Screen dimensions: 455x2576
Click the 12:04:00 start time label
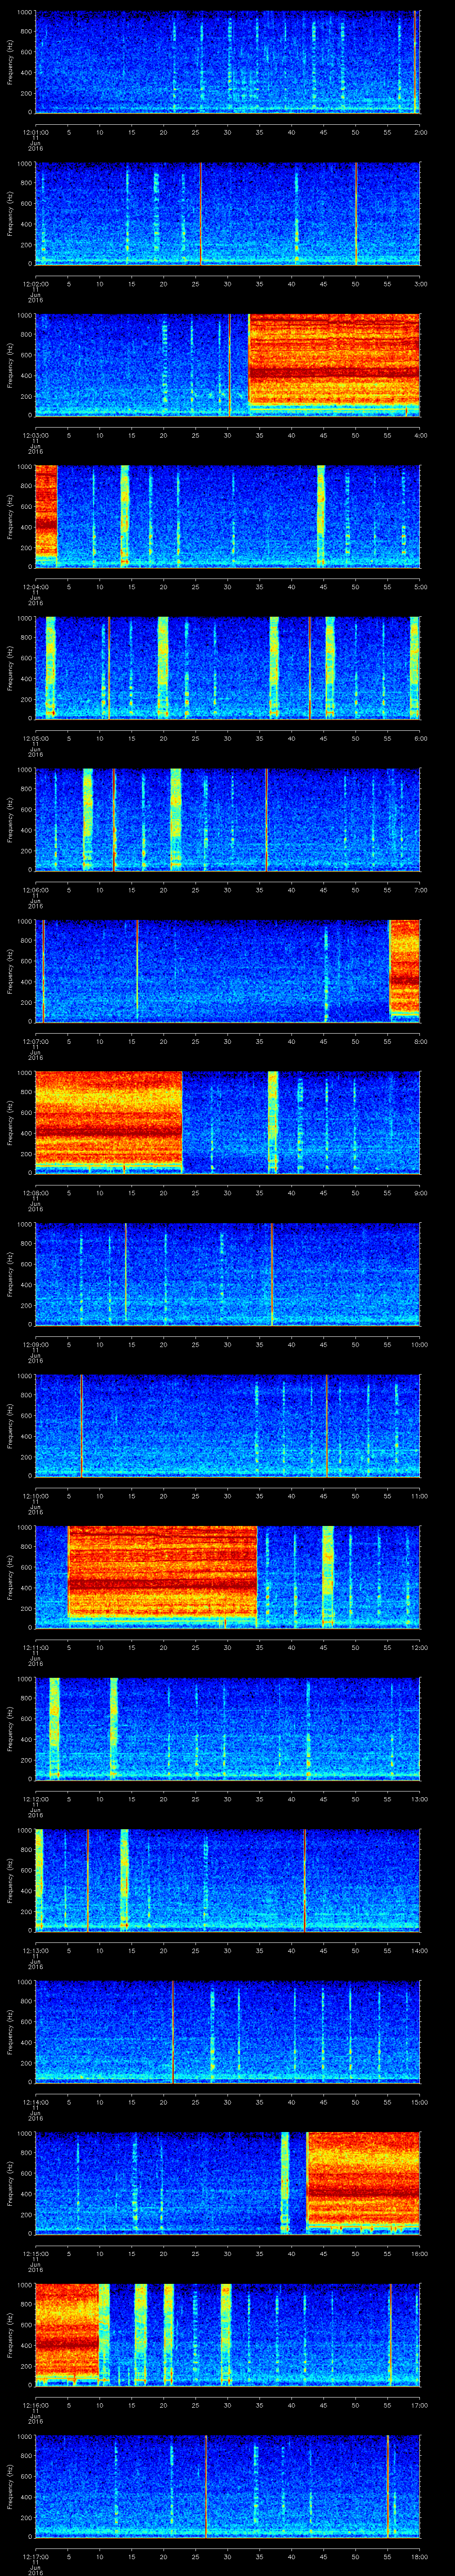point(35,586)
